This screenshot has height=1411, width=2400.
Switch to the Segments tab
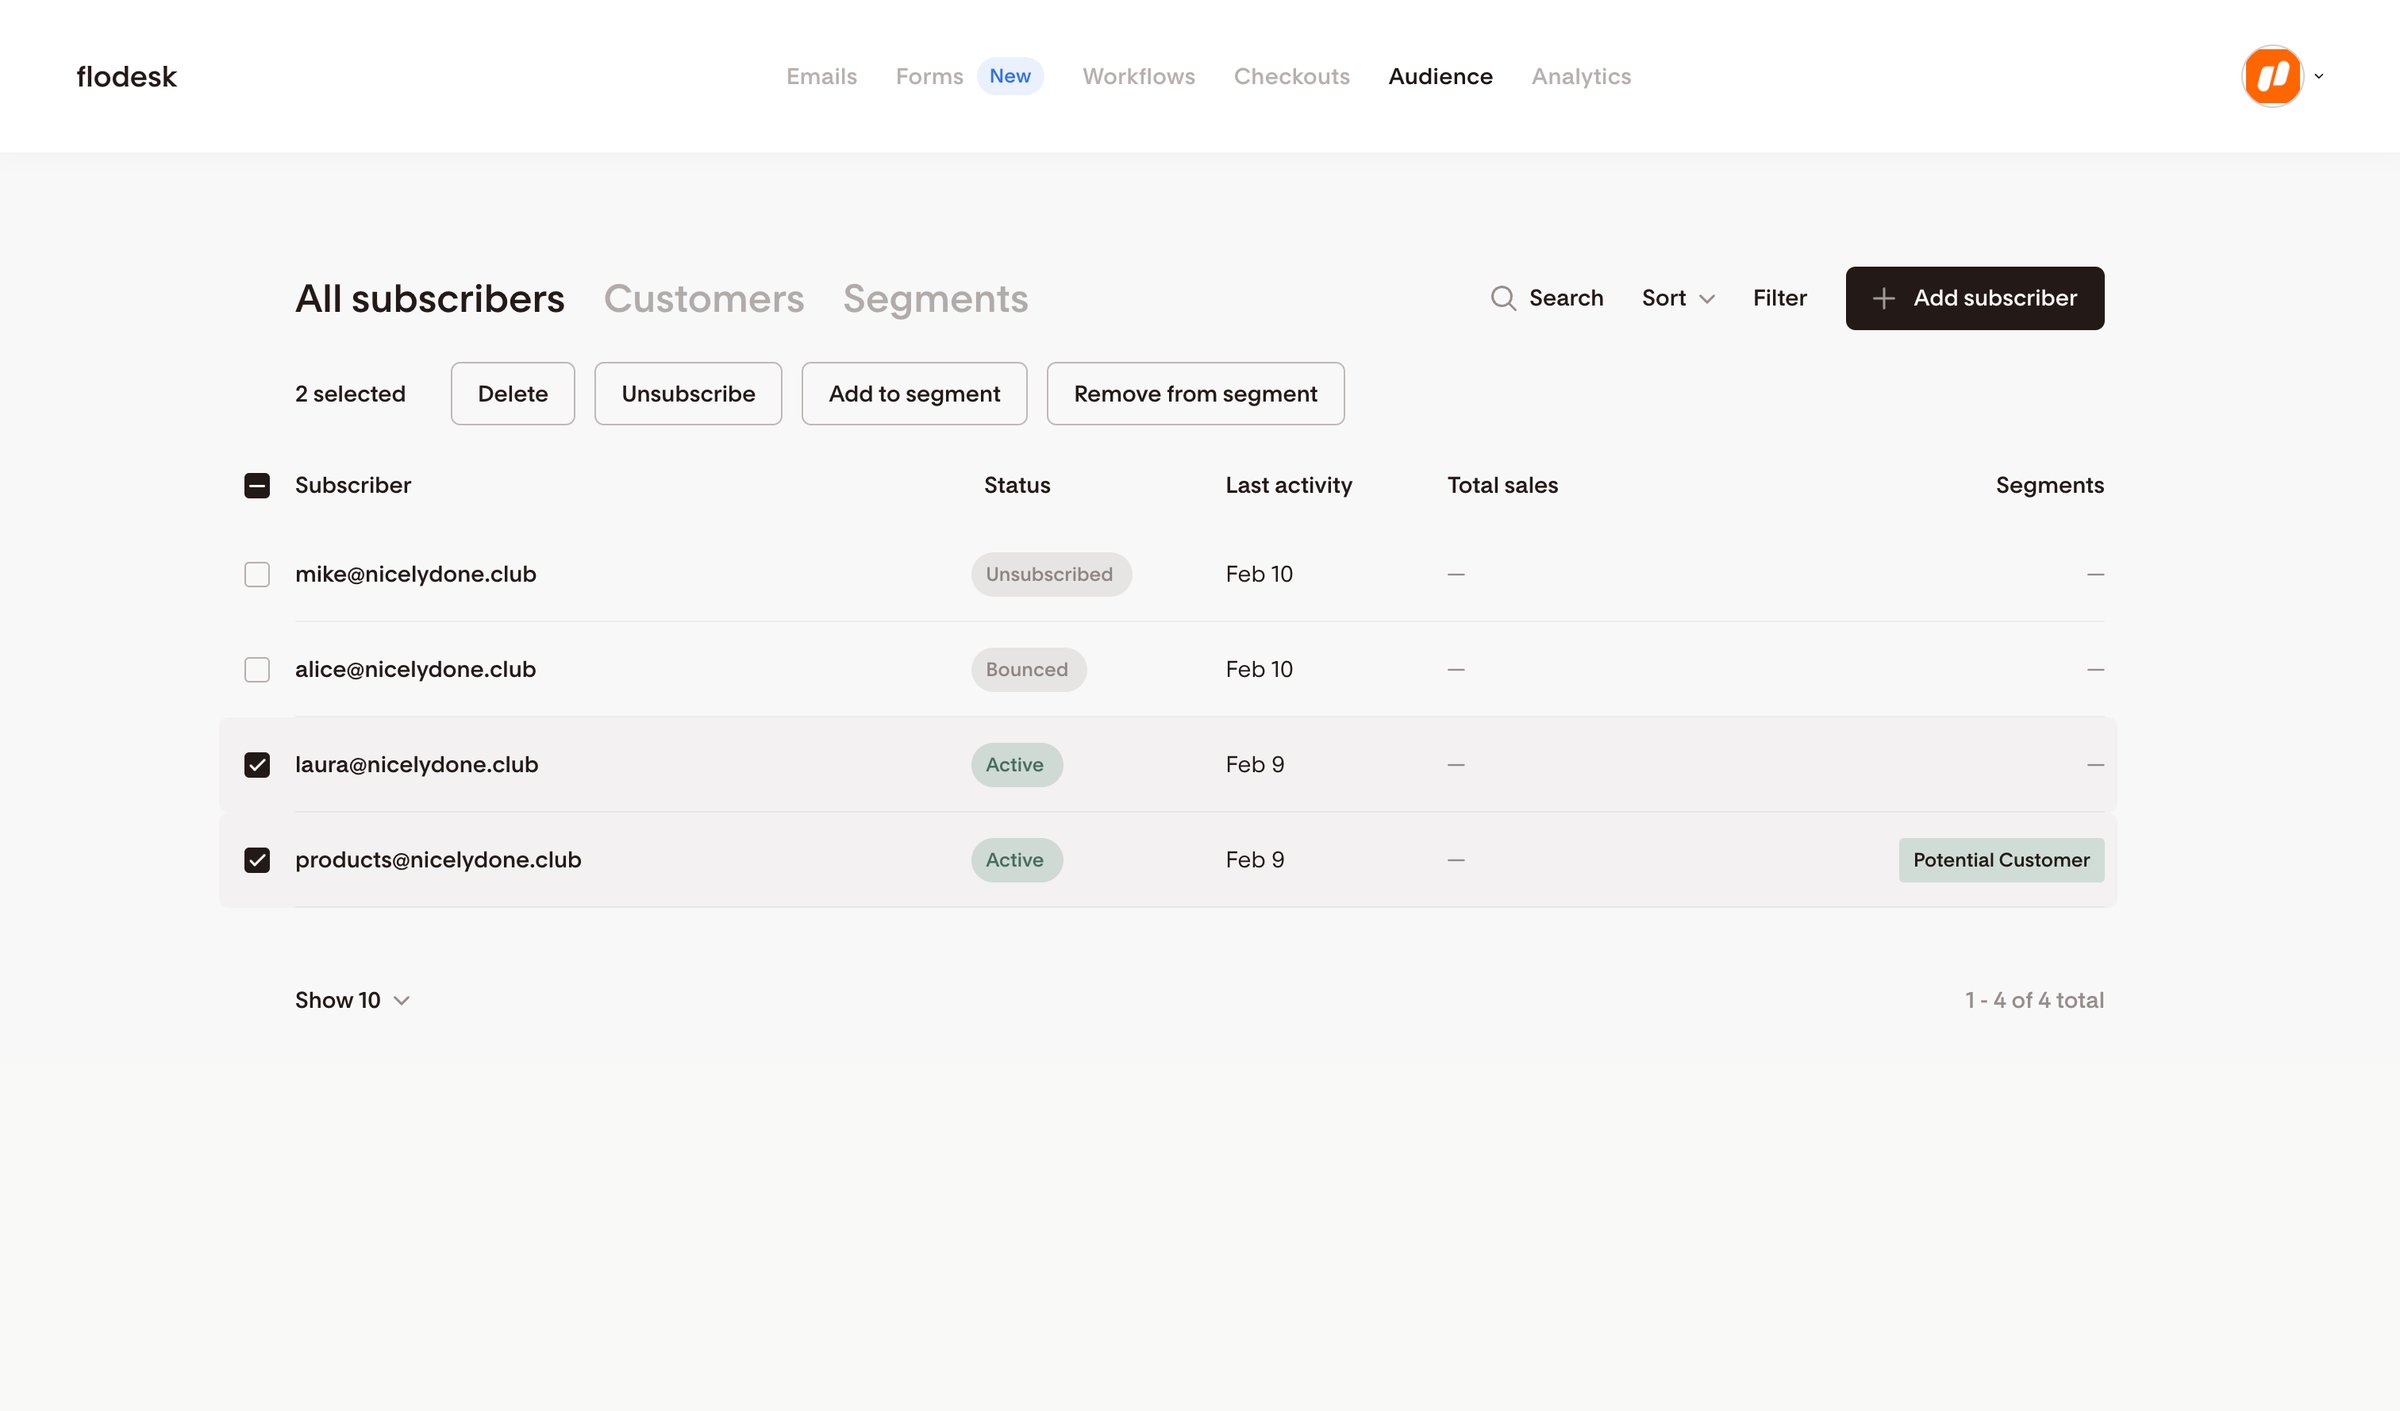(x=935, y=298)
